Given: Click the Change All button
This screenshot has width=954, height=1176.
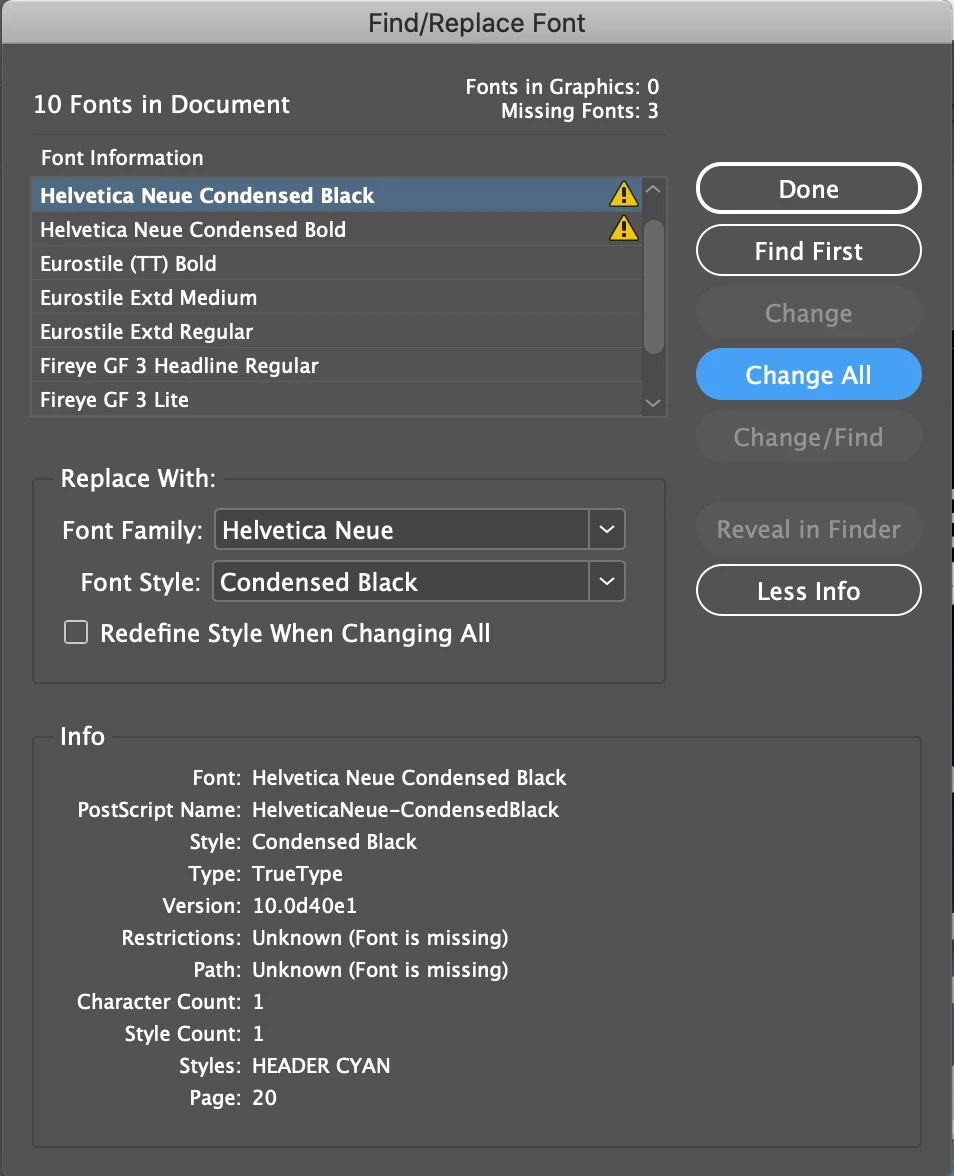Looking at the screenshot, I should tap(808, 374).
